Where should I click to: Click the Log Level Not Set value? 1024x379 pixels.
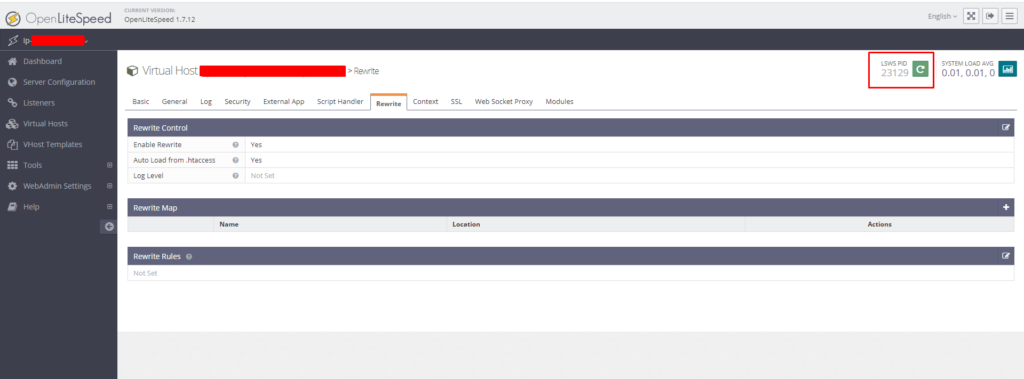[263, 176]
